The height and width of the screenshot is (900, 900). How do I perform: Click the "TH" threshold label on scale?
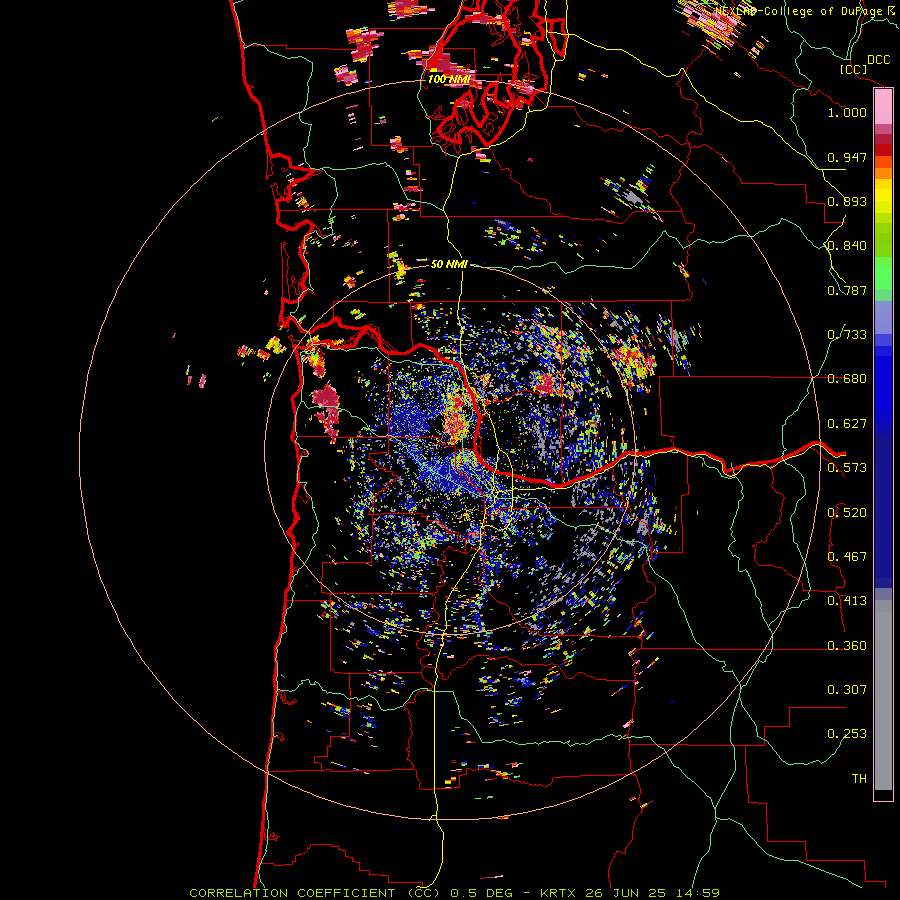point(859,779)
